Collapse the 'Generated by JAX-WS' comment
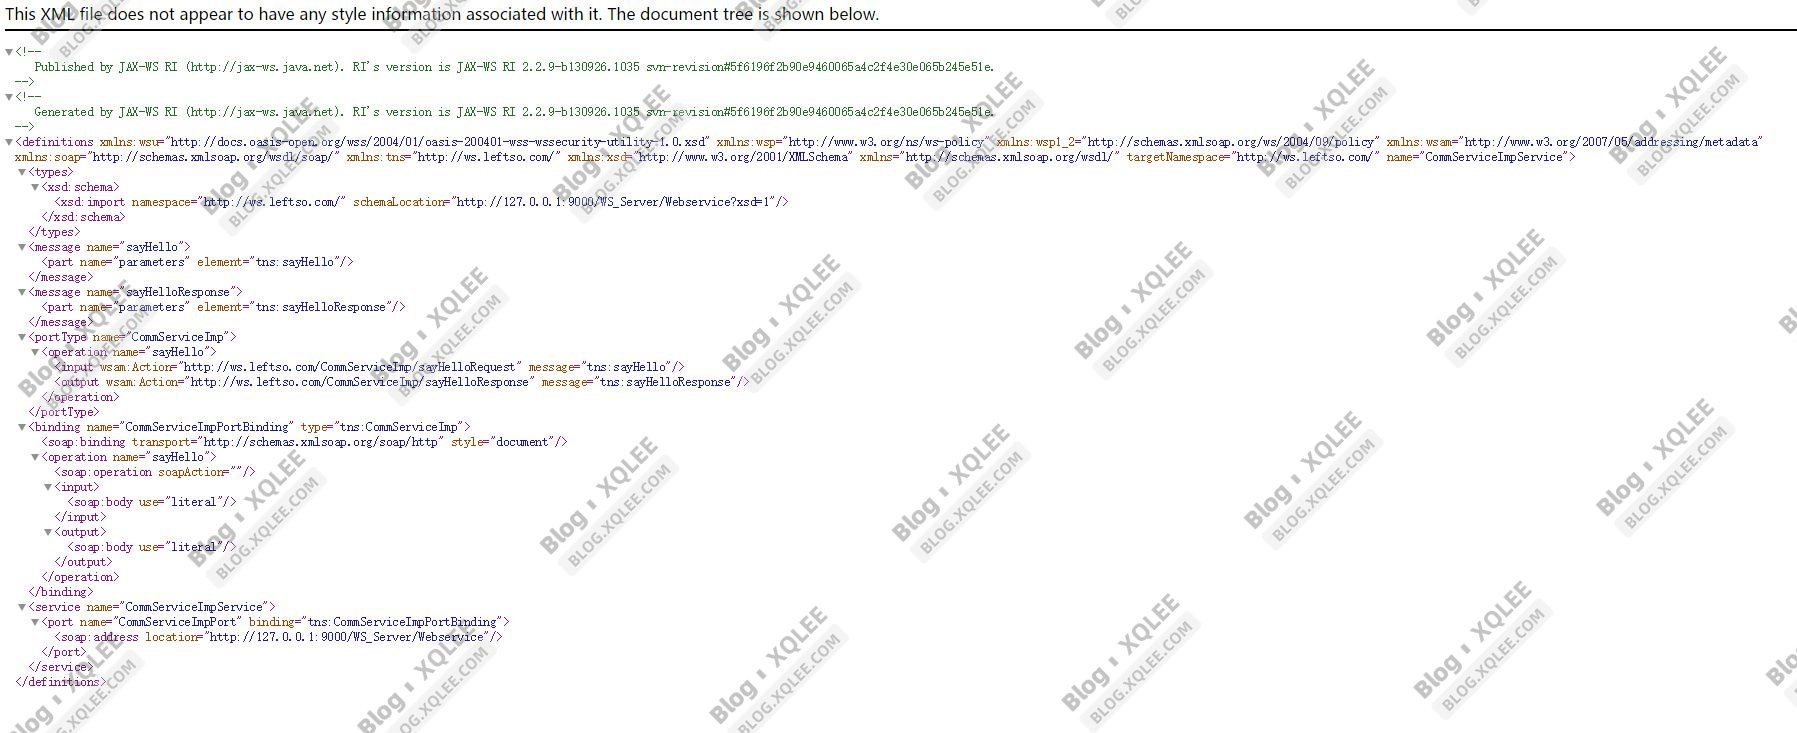 point(9,97)
